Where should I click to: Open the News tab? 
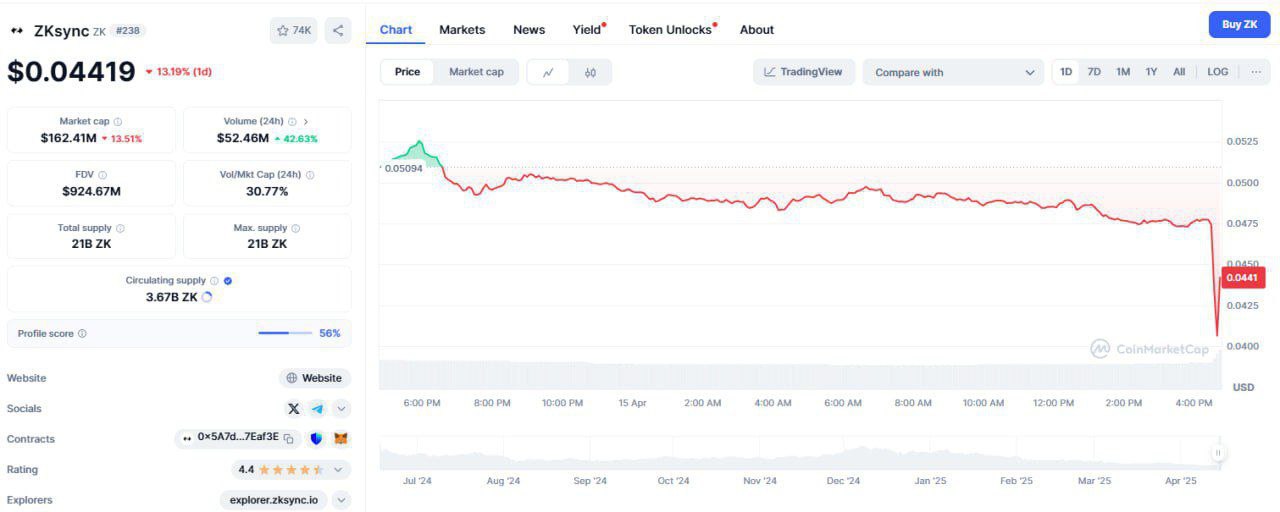(529, 29)
